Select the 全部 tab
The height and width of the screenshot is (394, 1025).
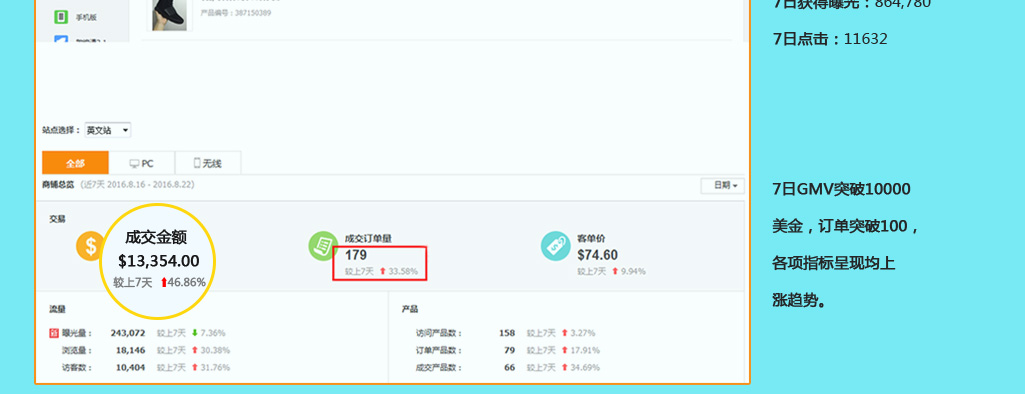pyautogui.click(x=75, y=163)
